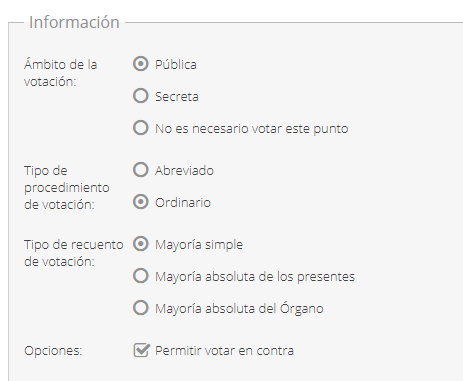Click the 'Opciones:' field label
Viewport: 463px width, 381px height.
pyautogui.click(x=53, y=351)
